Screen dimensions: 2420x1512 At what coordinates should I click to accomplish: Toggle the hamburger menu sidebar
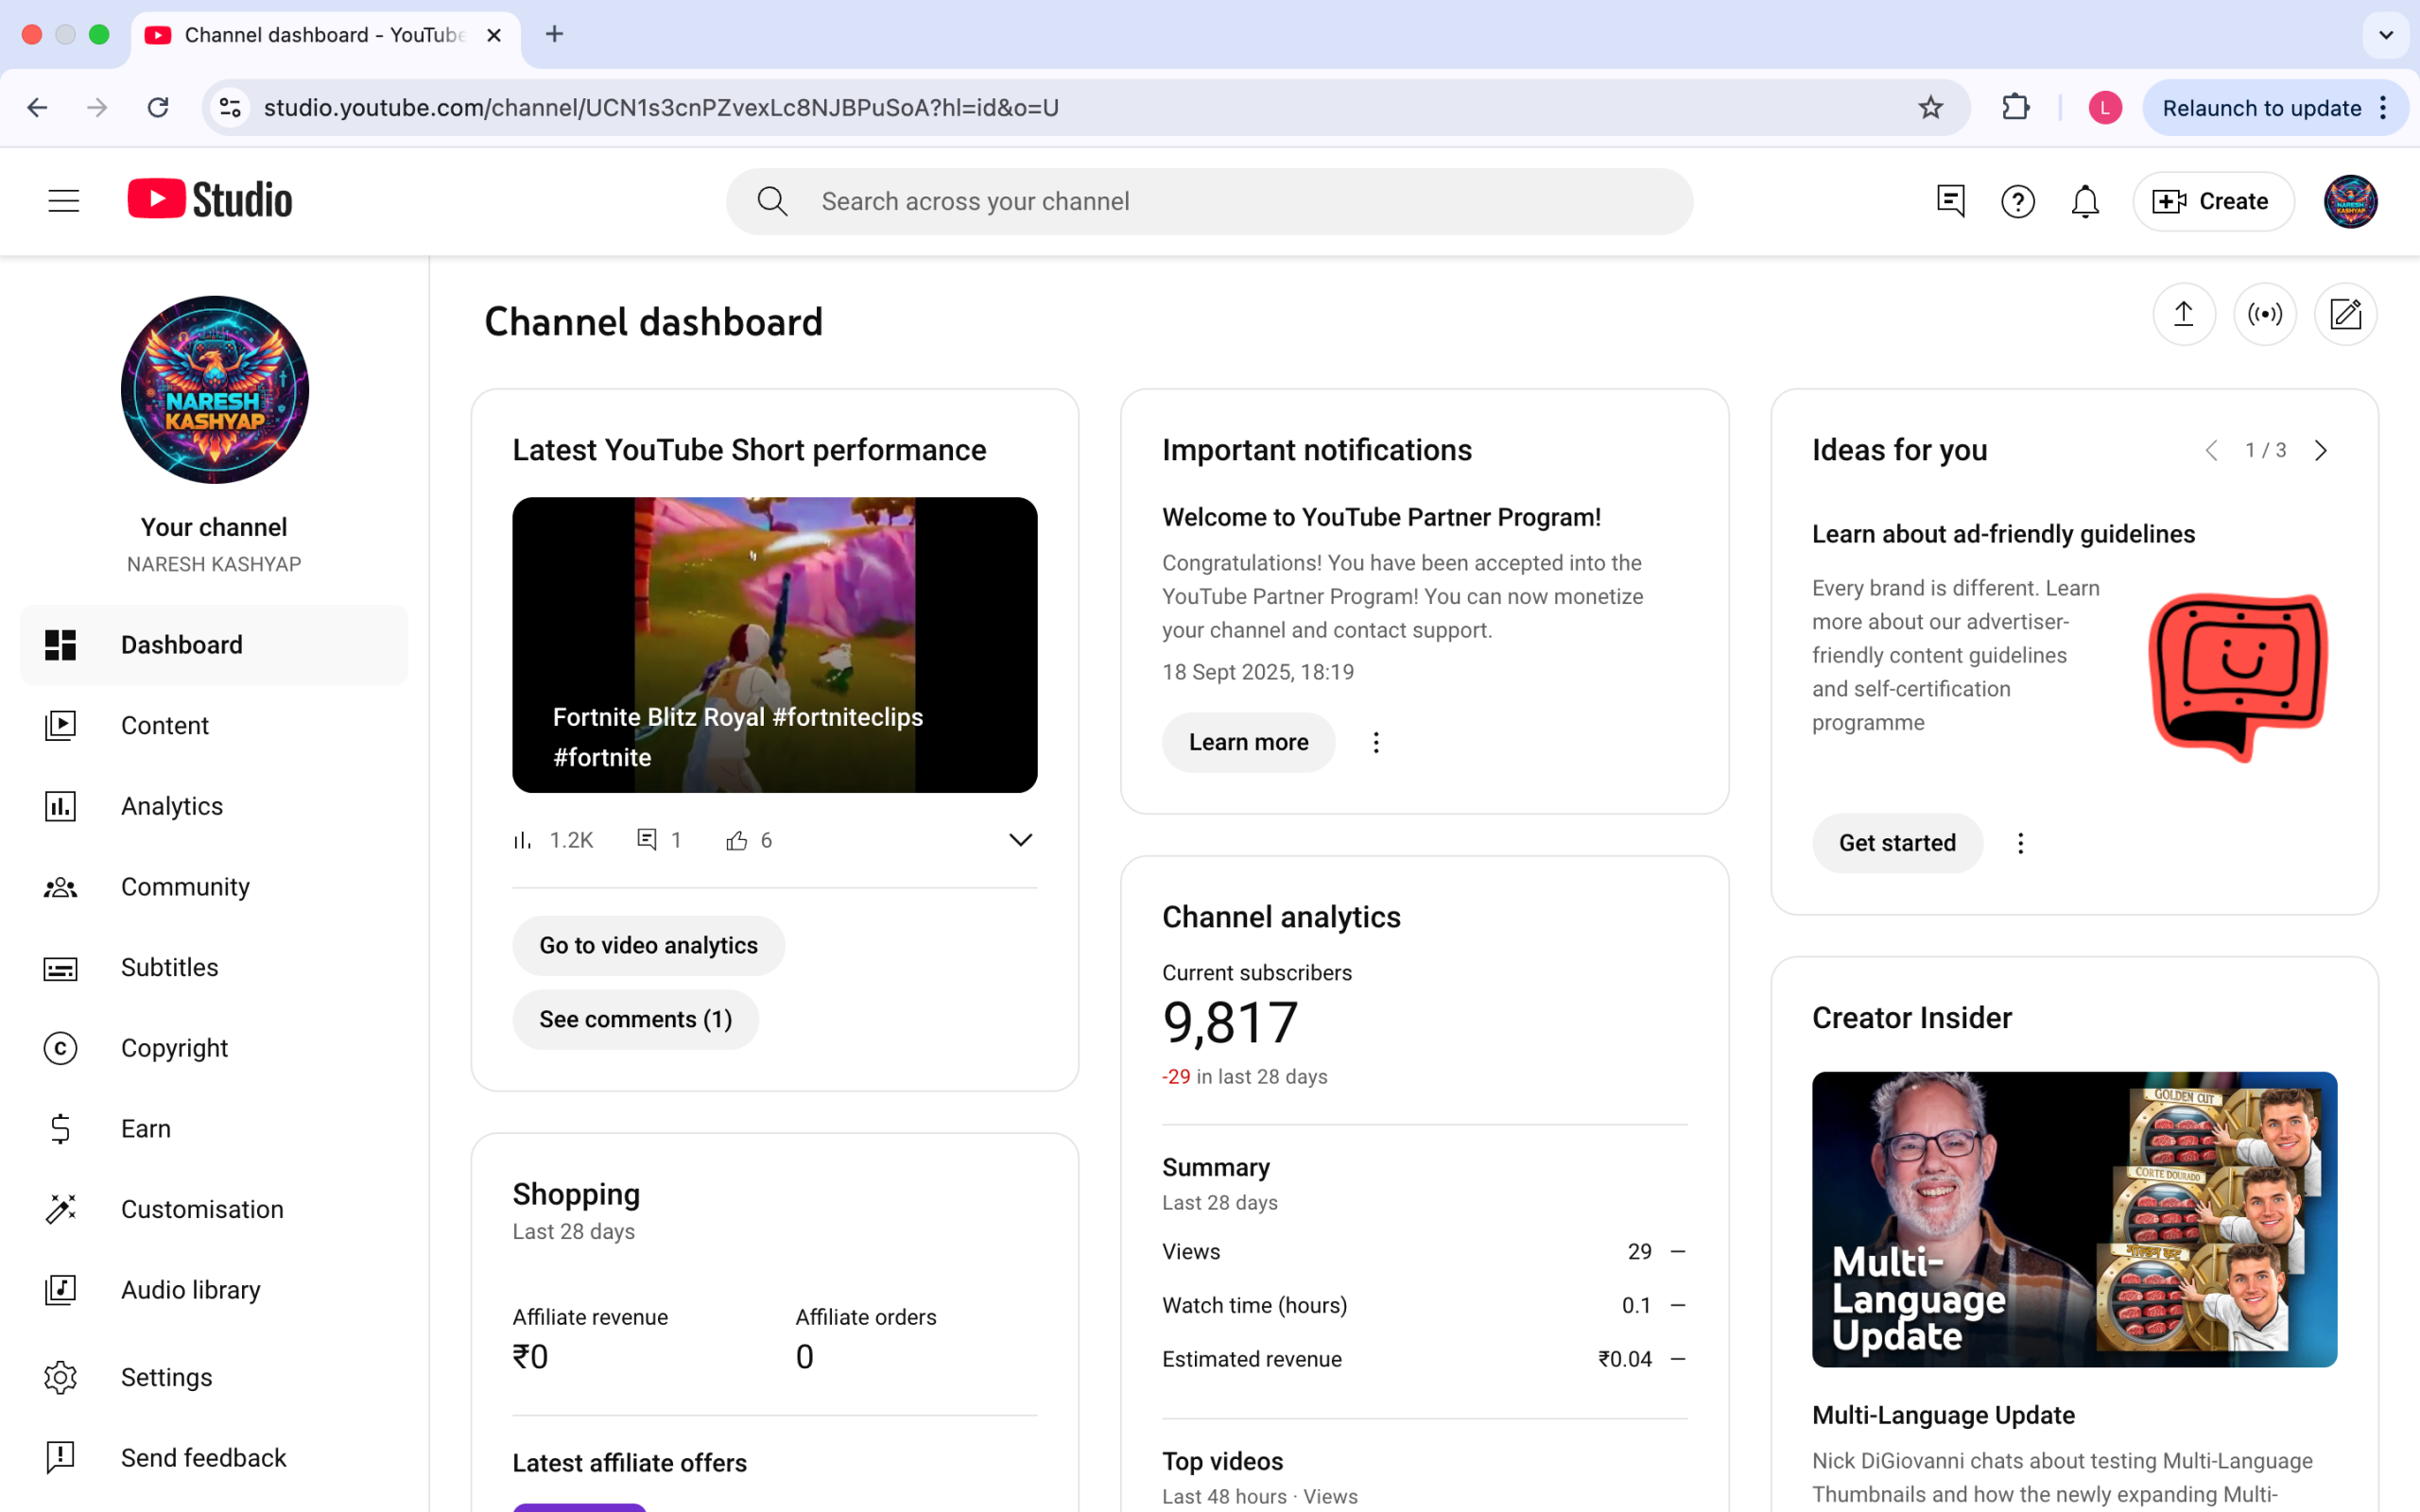pyautogui.click(x=63, y=201)
